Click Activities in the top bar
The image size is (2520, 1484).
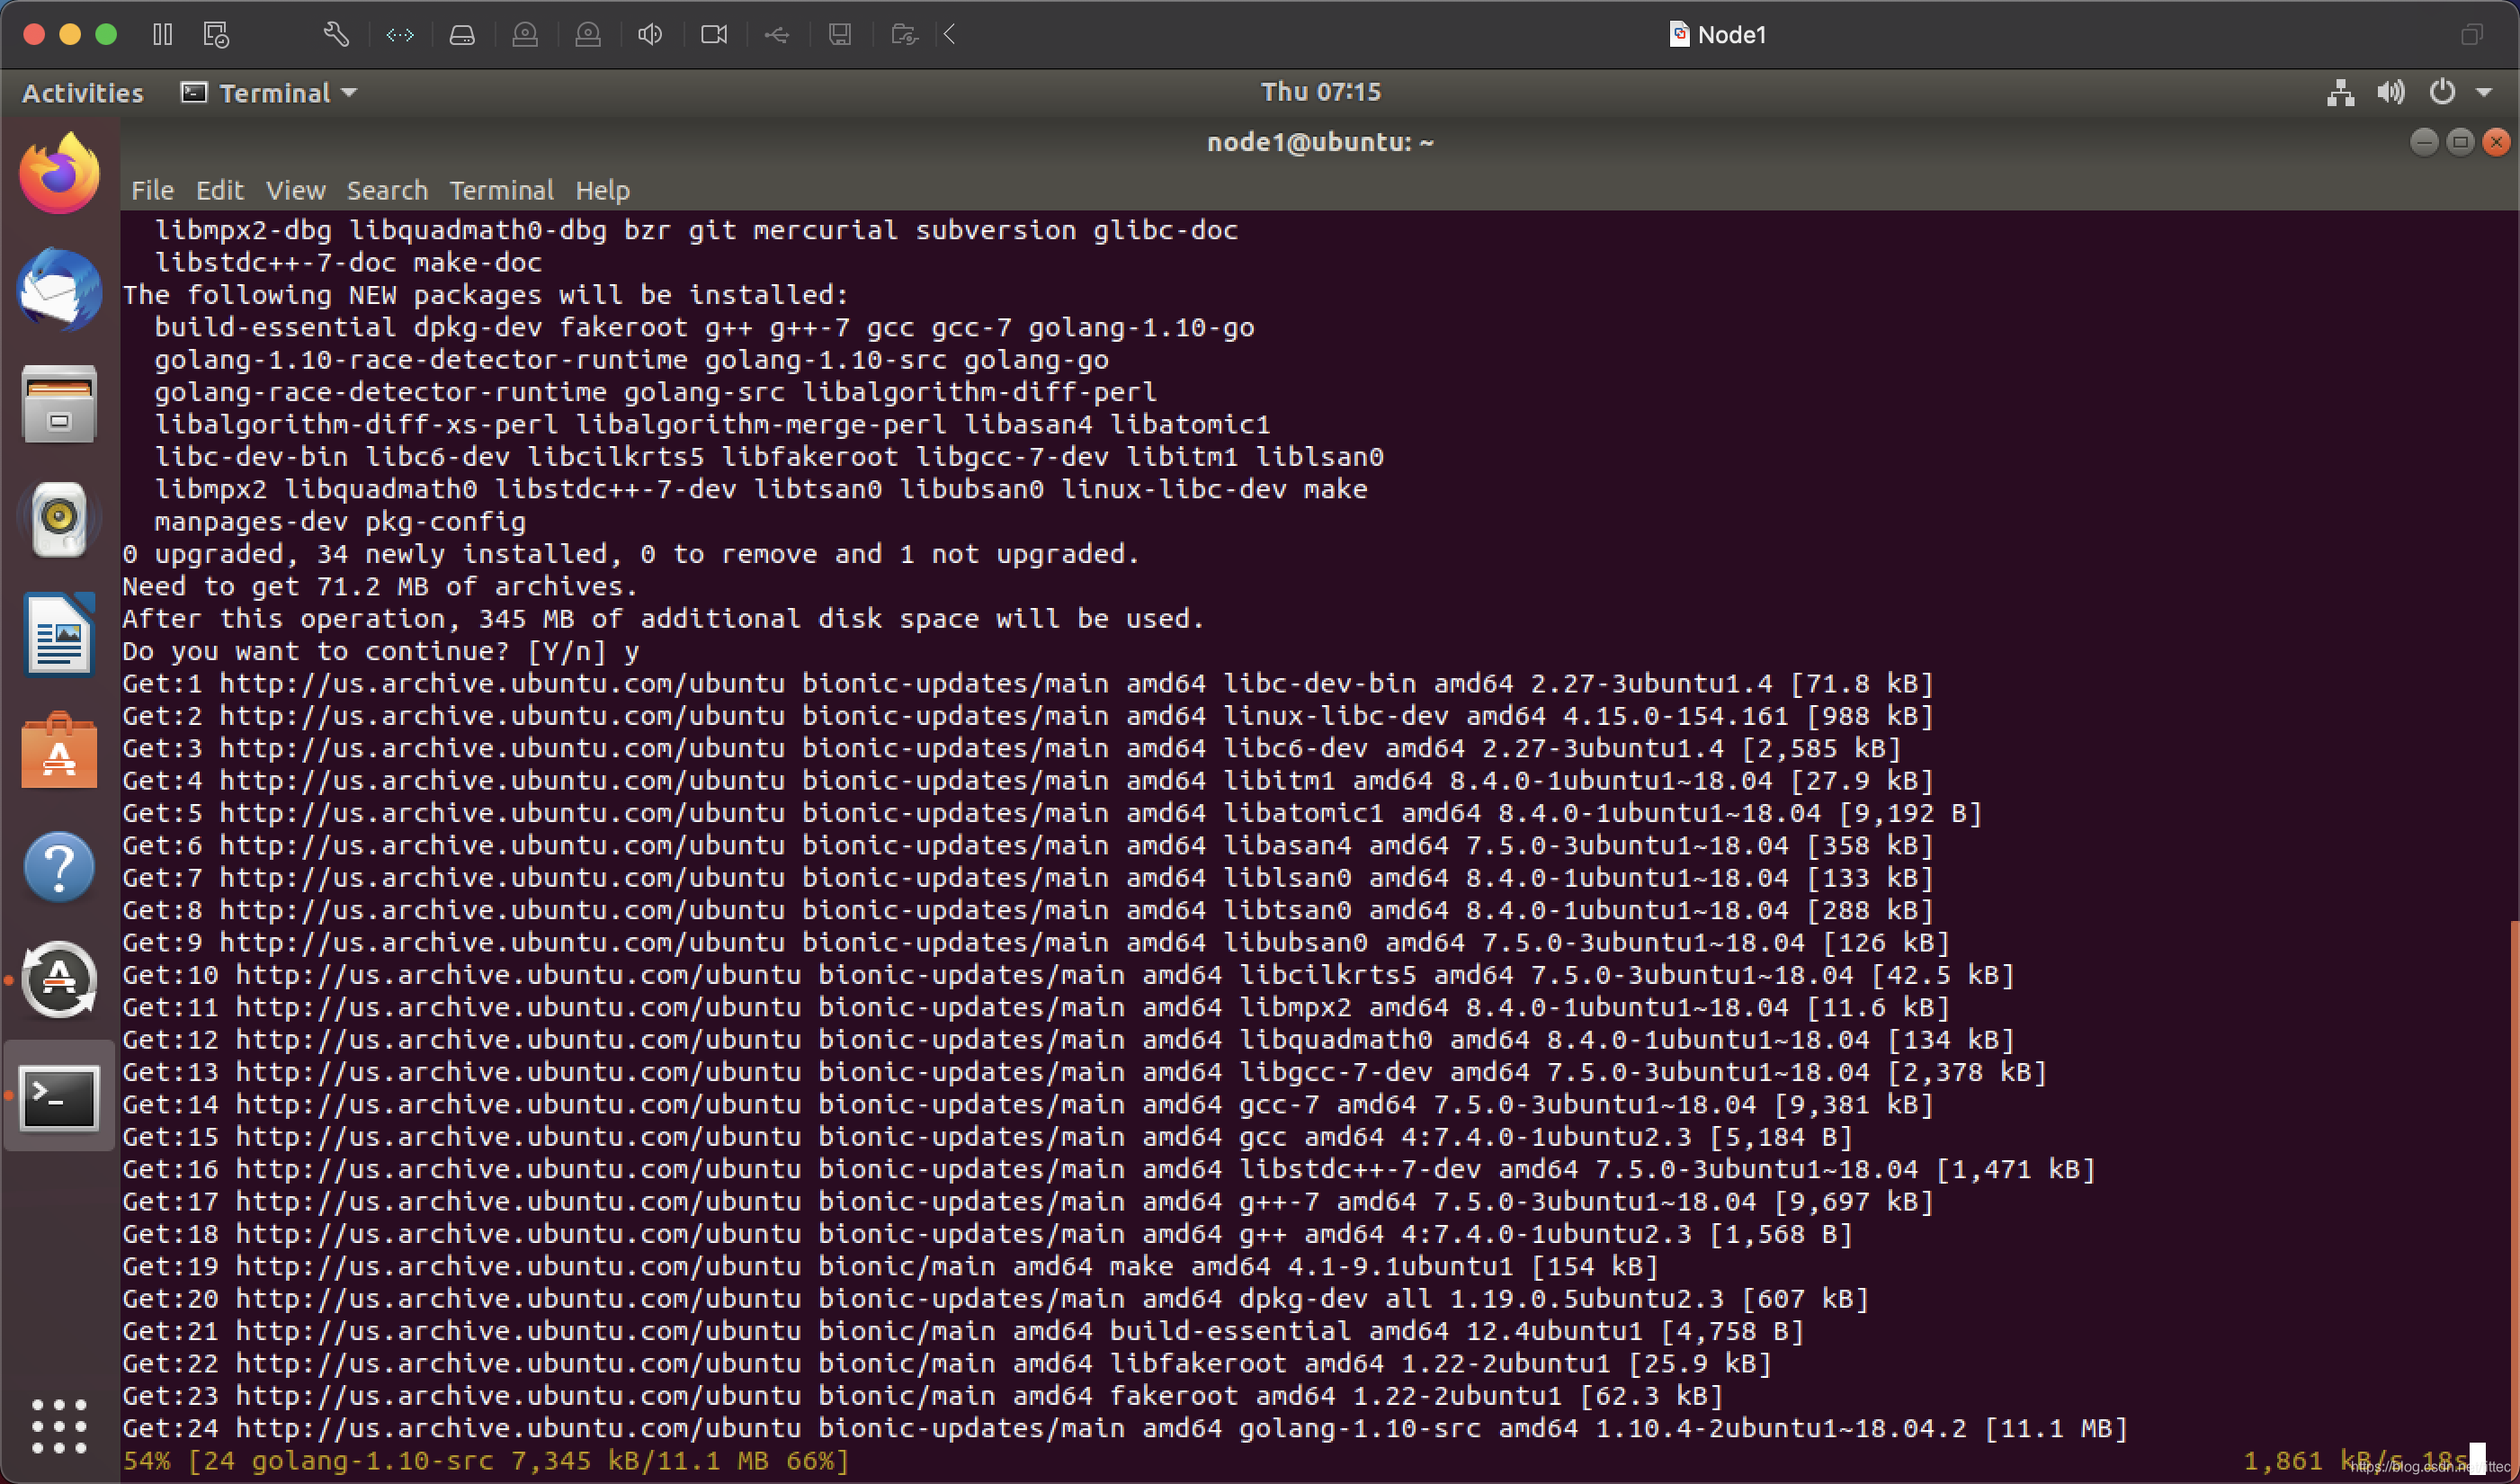point(83,93)
